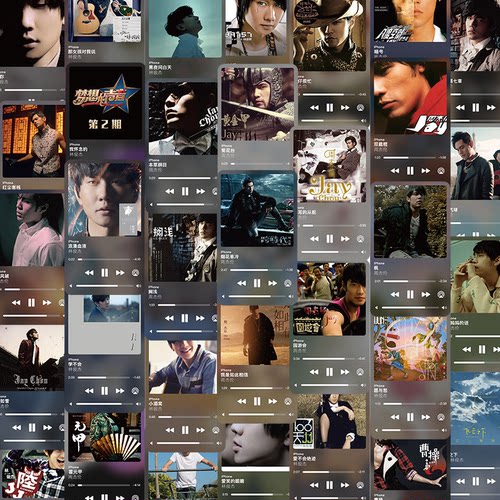Pause the song under the 如此相信 sepia cover
500x500 pixels.
tap(257, 401)
